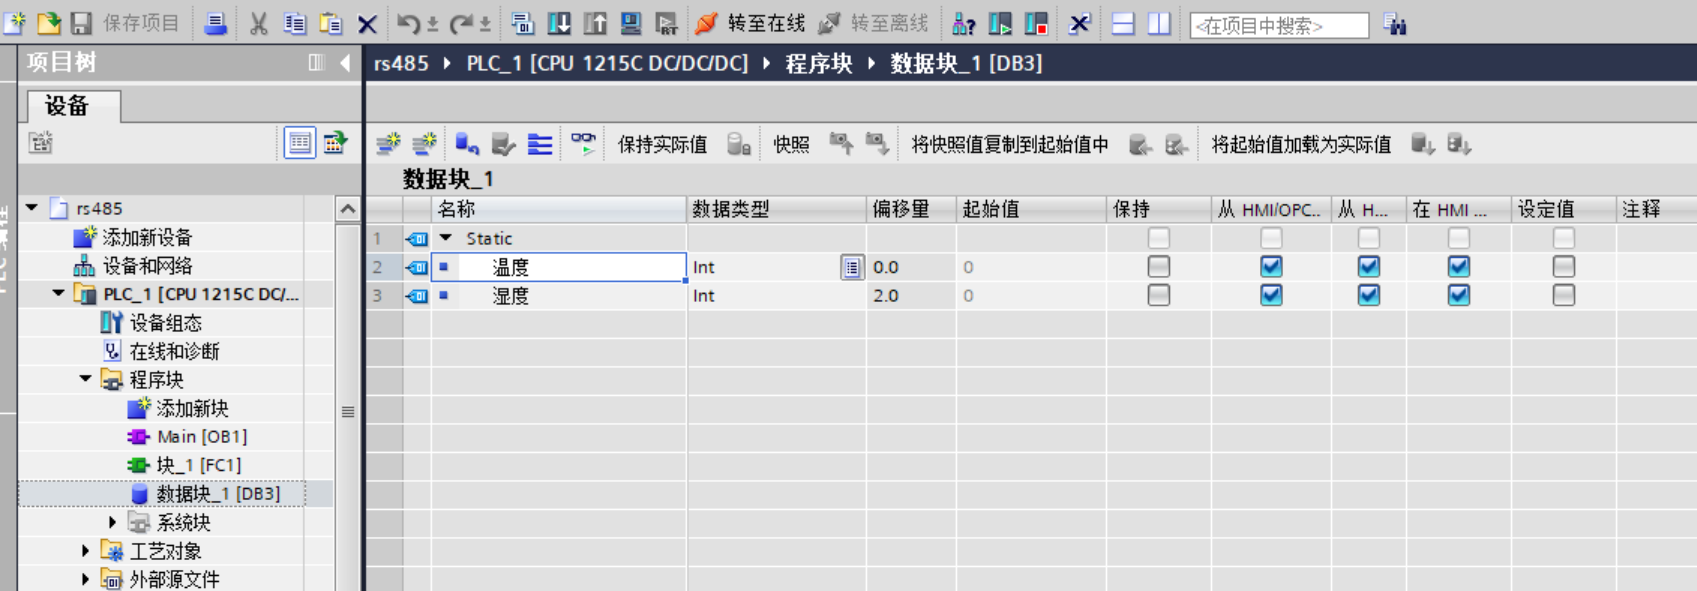
Task: Collapse the Static section in data block
Action: [x=446, y=238]
